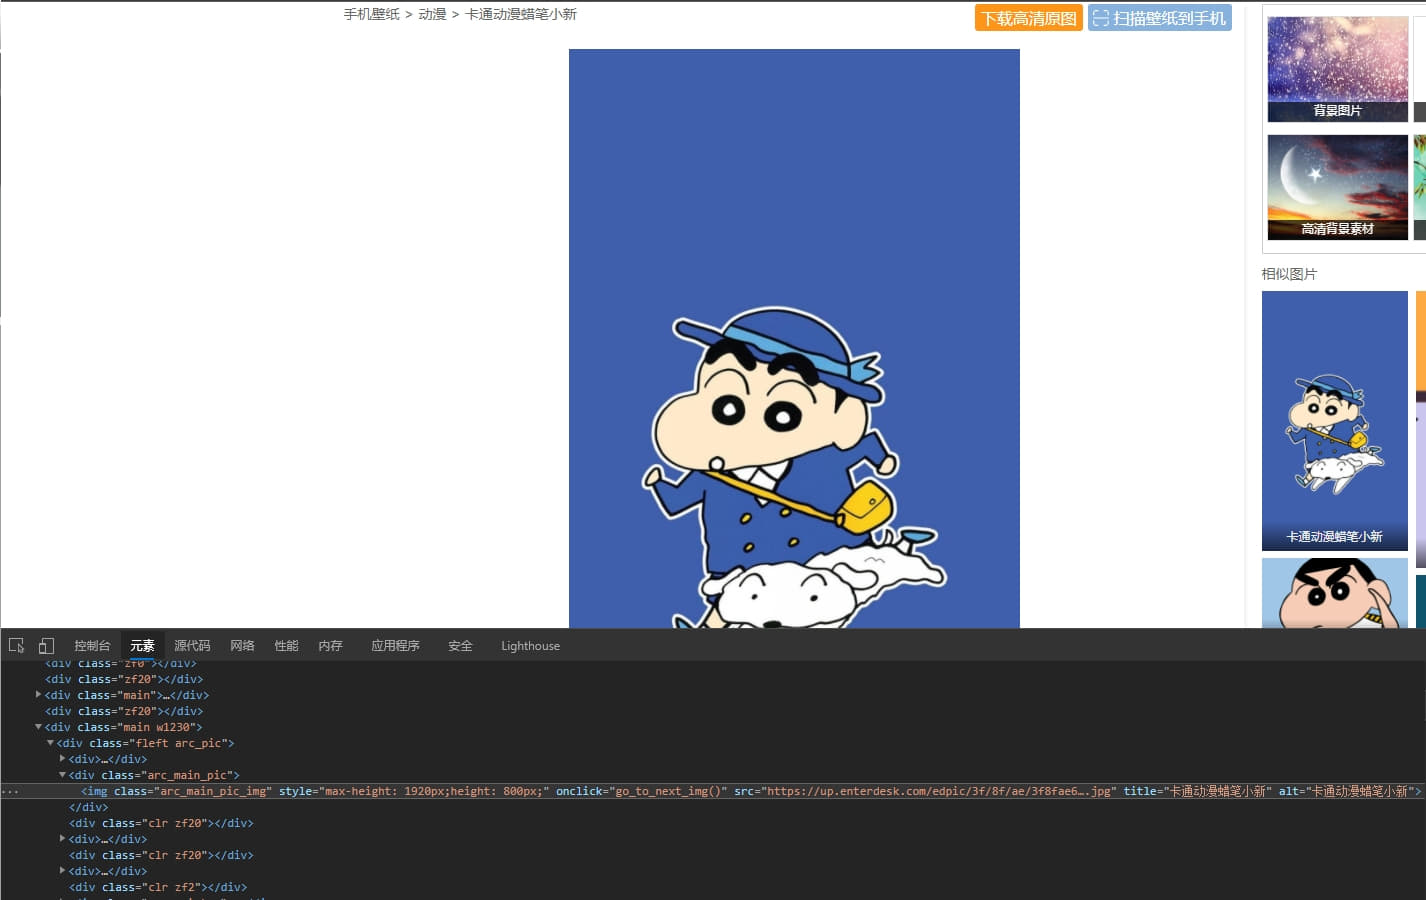Click the main Crayon Shin-chan wallpaper image
Viewport: 1426px width, 900px height.
[x=794, y=338]
